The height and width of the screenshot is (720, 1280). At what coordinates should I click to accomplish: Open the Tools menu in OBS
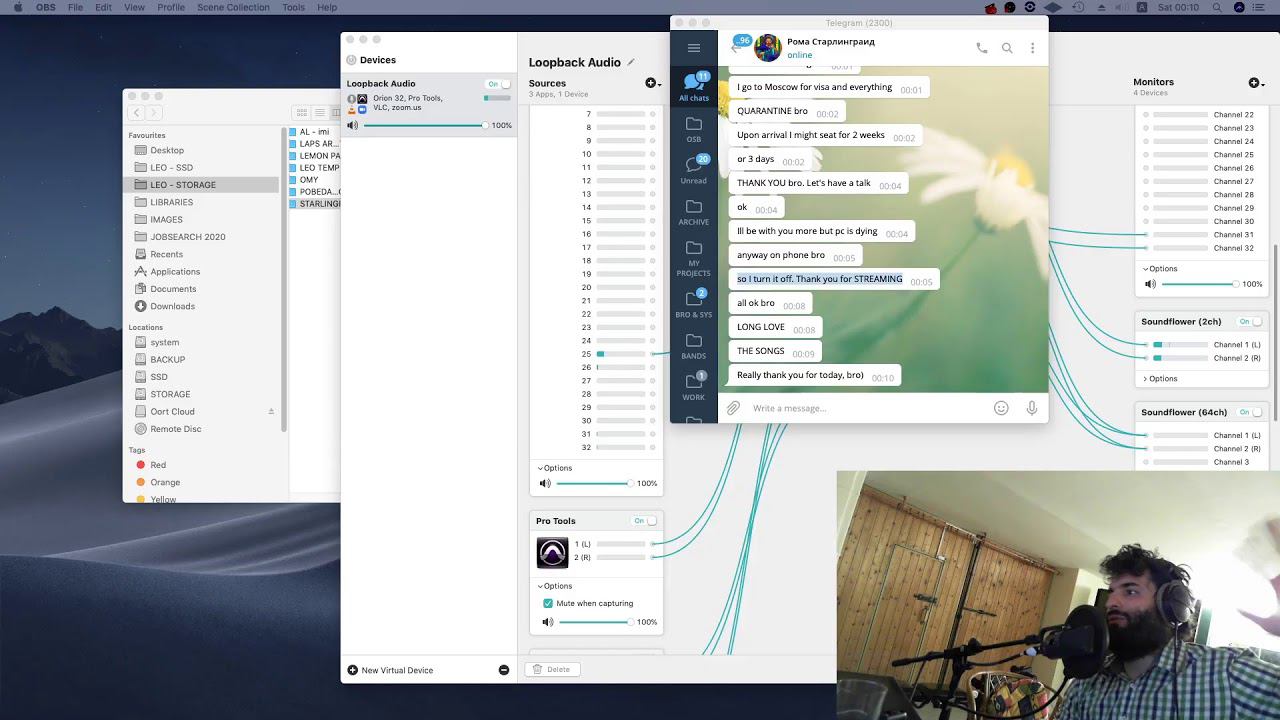point(293,7)
